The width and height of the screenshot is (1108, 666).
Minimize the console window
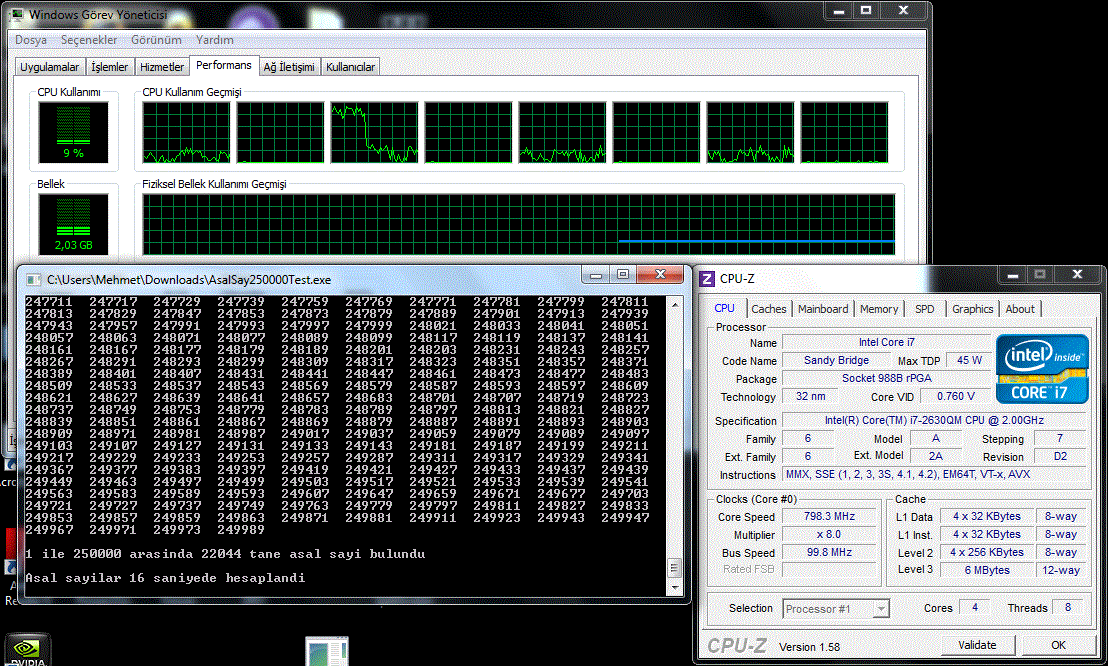point(596,274)
